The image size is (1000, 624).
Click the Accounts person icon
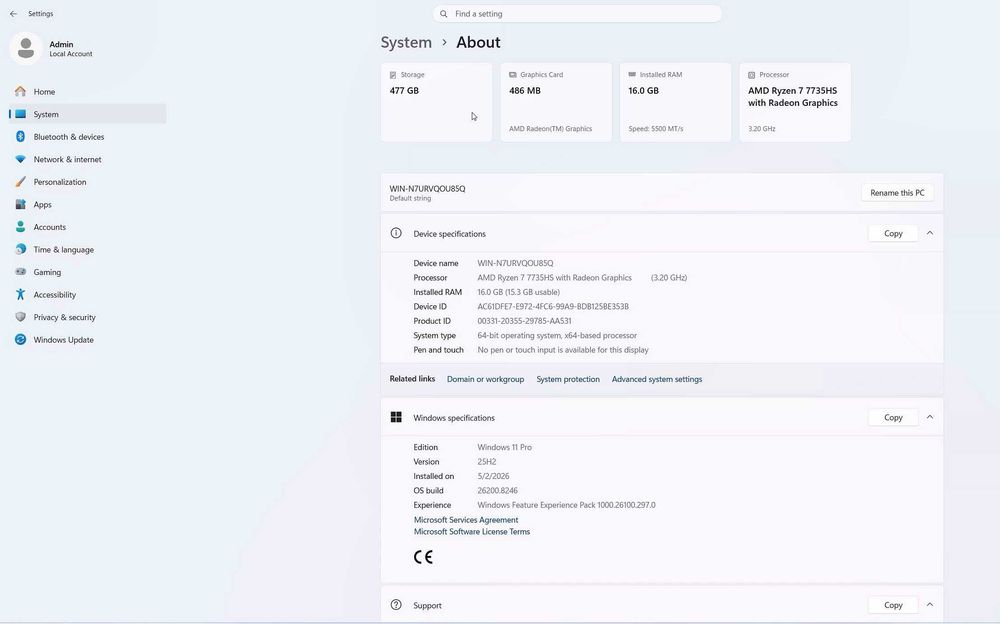[20, 227]
